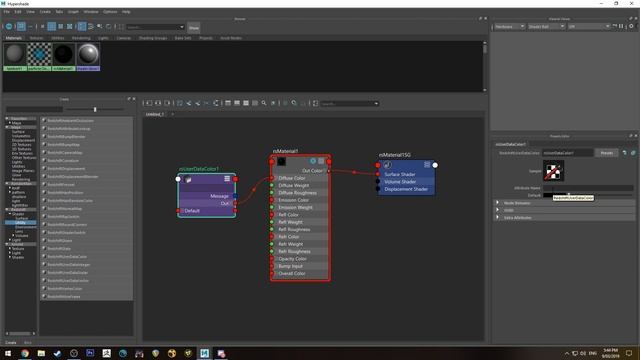Click the Presets button in Property Editor
This screenshot has width=640, height=360.
click(x=607, y=153)
